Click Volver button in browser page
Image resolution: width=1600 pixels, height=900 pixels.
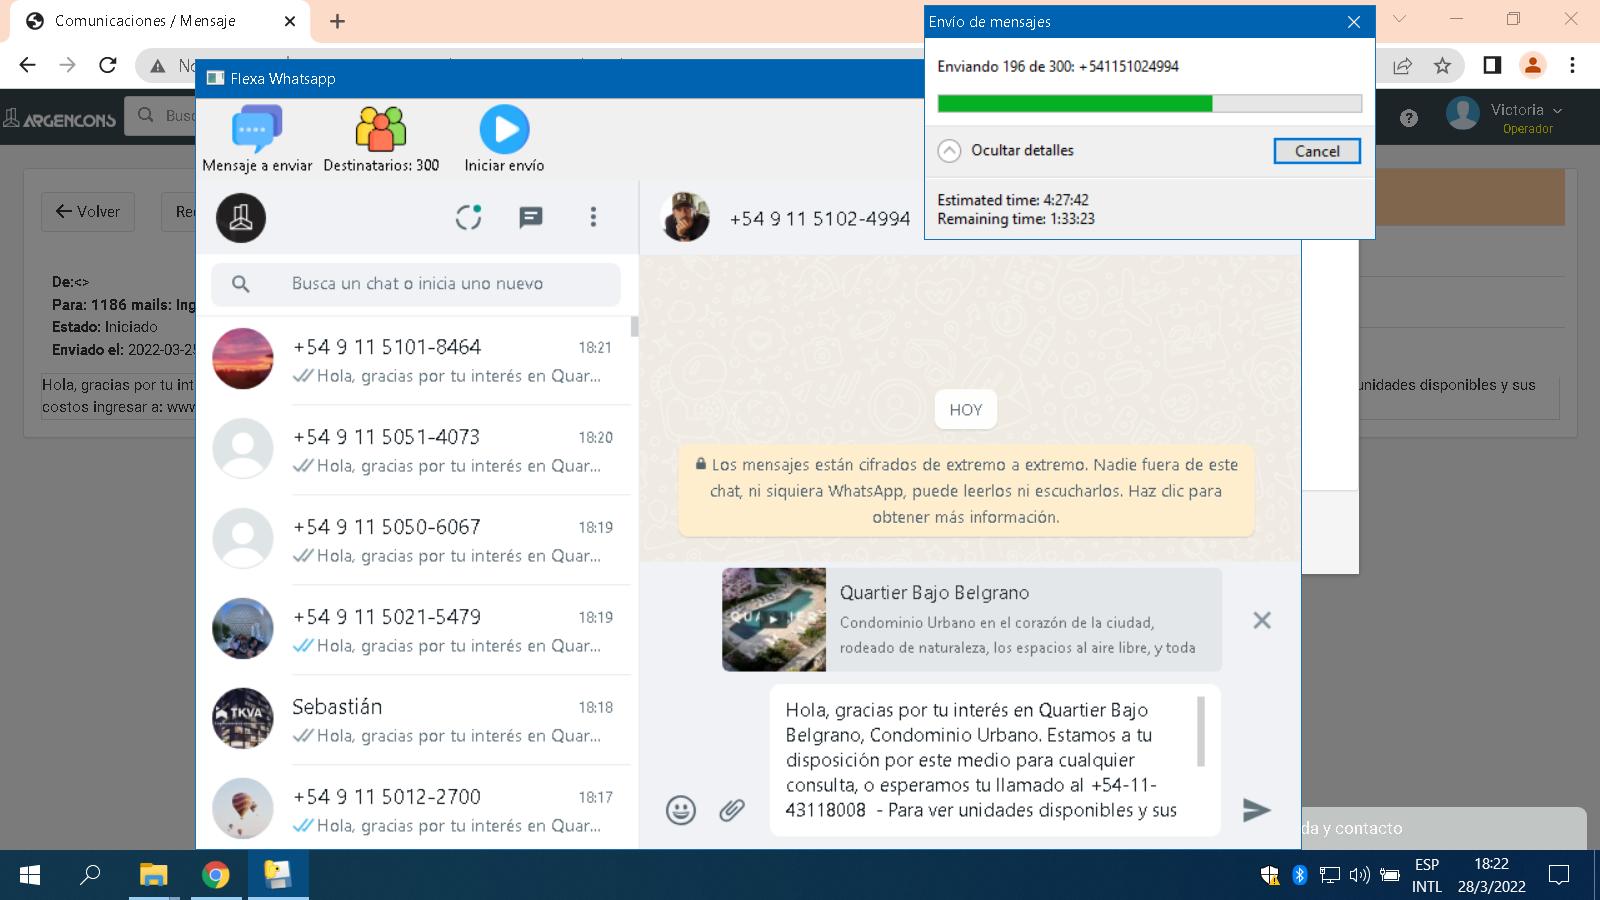[88, 212]
